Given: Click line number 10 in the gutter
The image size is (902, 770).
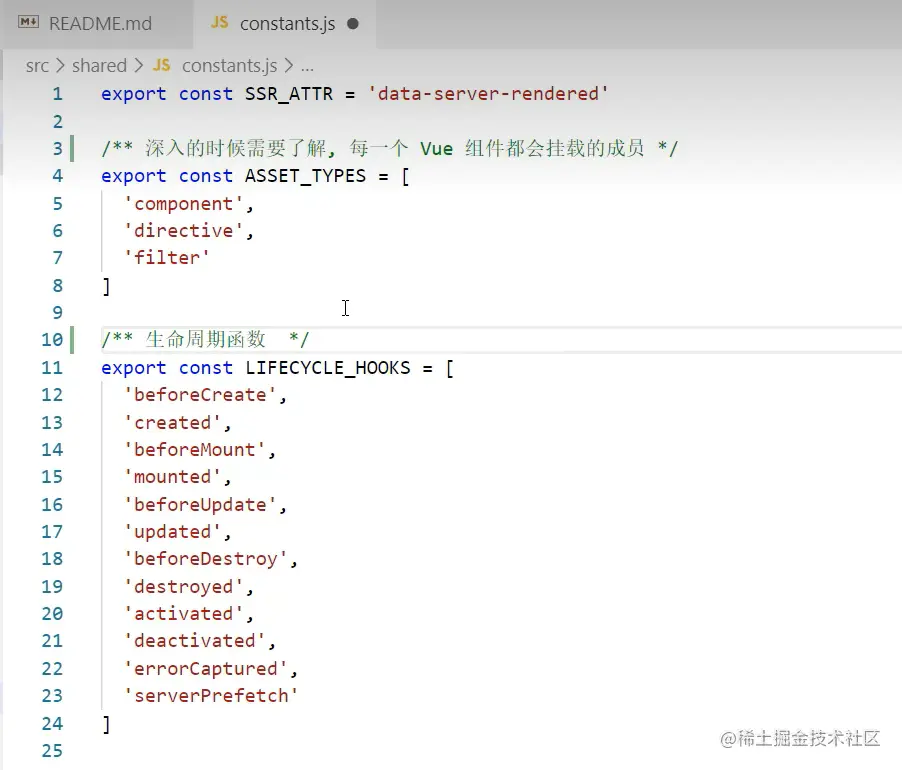Looking at the screenshot, I should click(52, 339).
